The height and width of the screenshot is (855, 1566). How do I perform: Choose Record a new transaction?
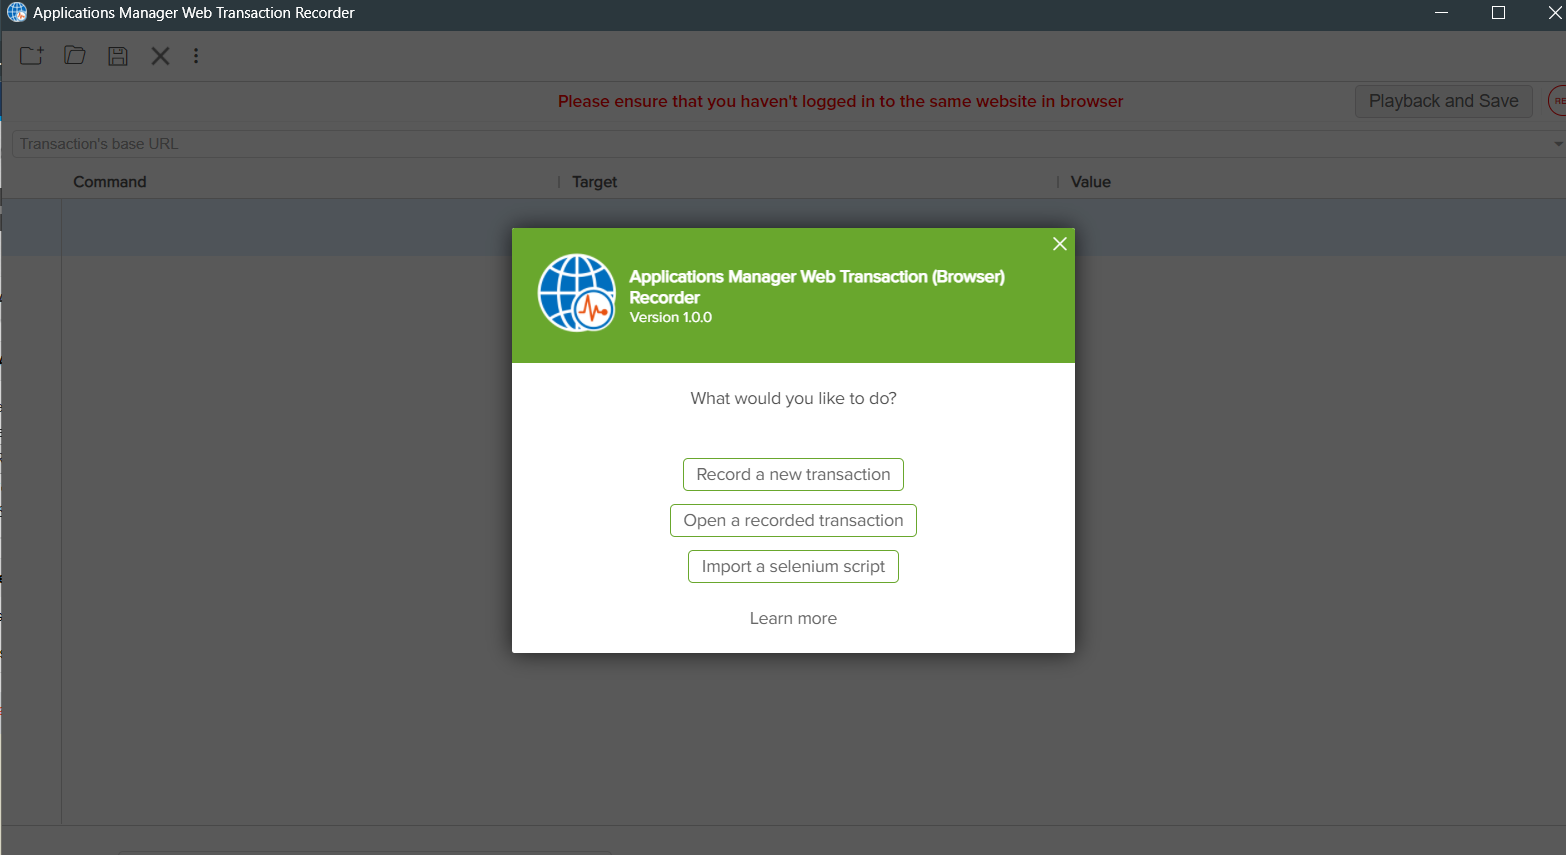[x=793, y=474]
